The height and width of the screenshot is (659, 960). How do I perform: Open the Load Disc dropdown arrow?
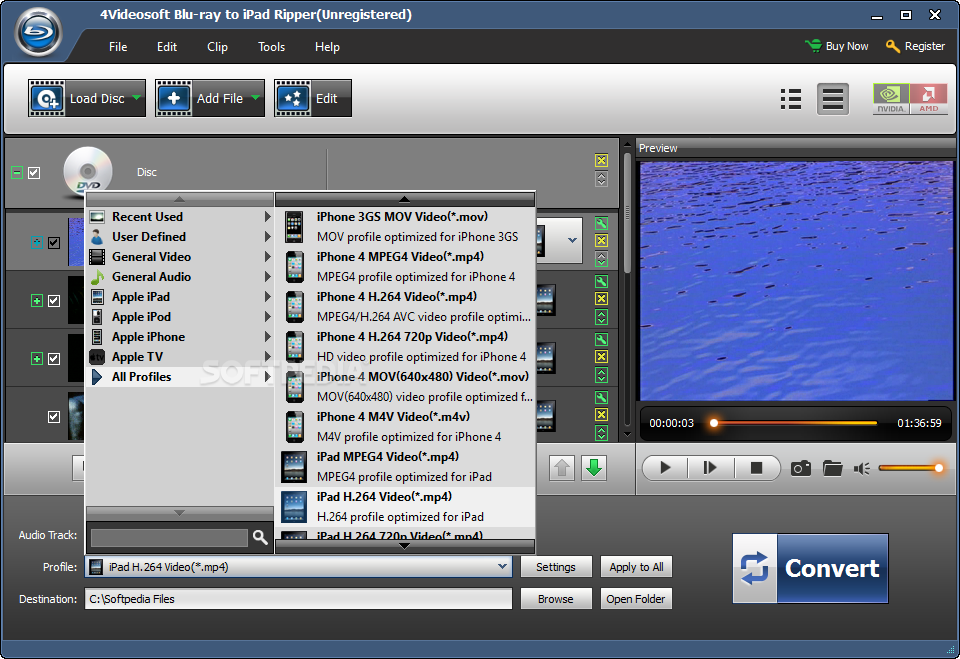137,97
